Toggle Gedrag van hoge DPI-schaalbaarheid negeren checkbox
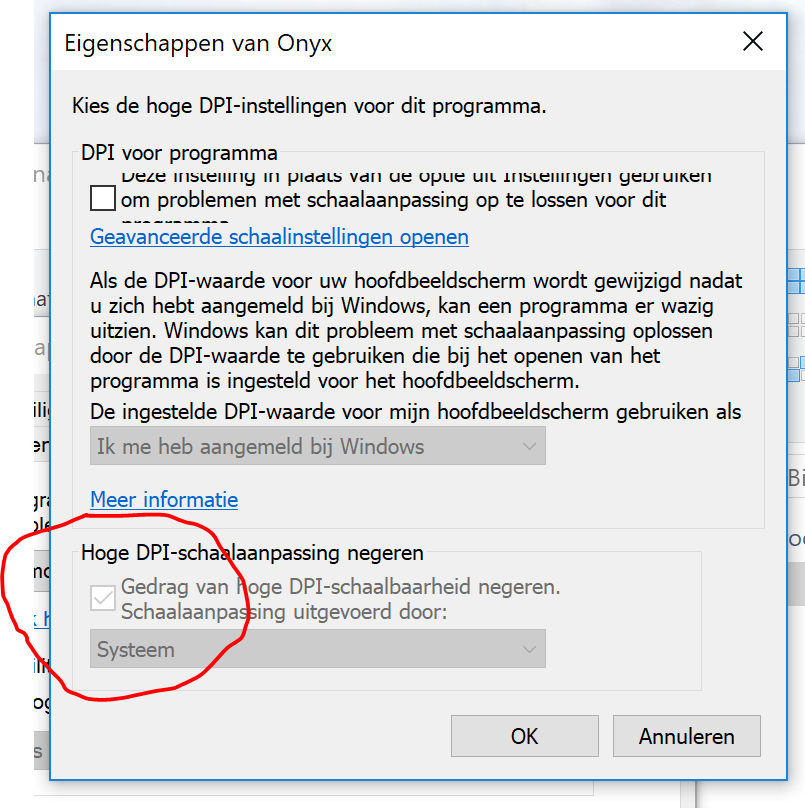Screen dimensions: 805x808 pos(103,598)
